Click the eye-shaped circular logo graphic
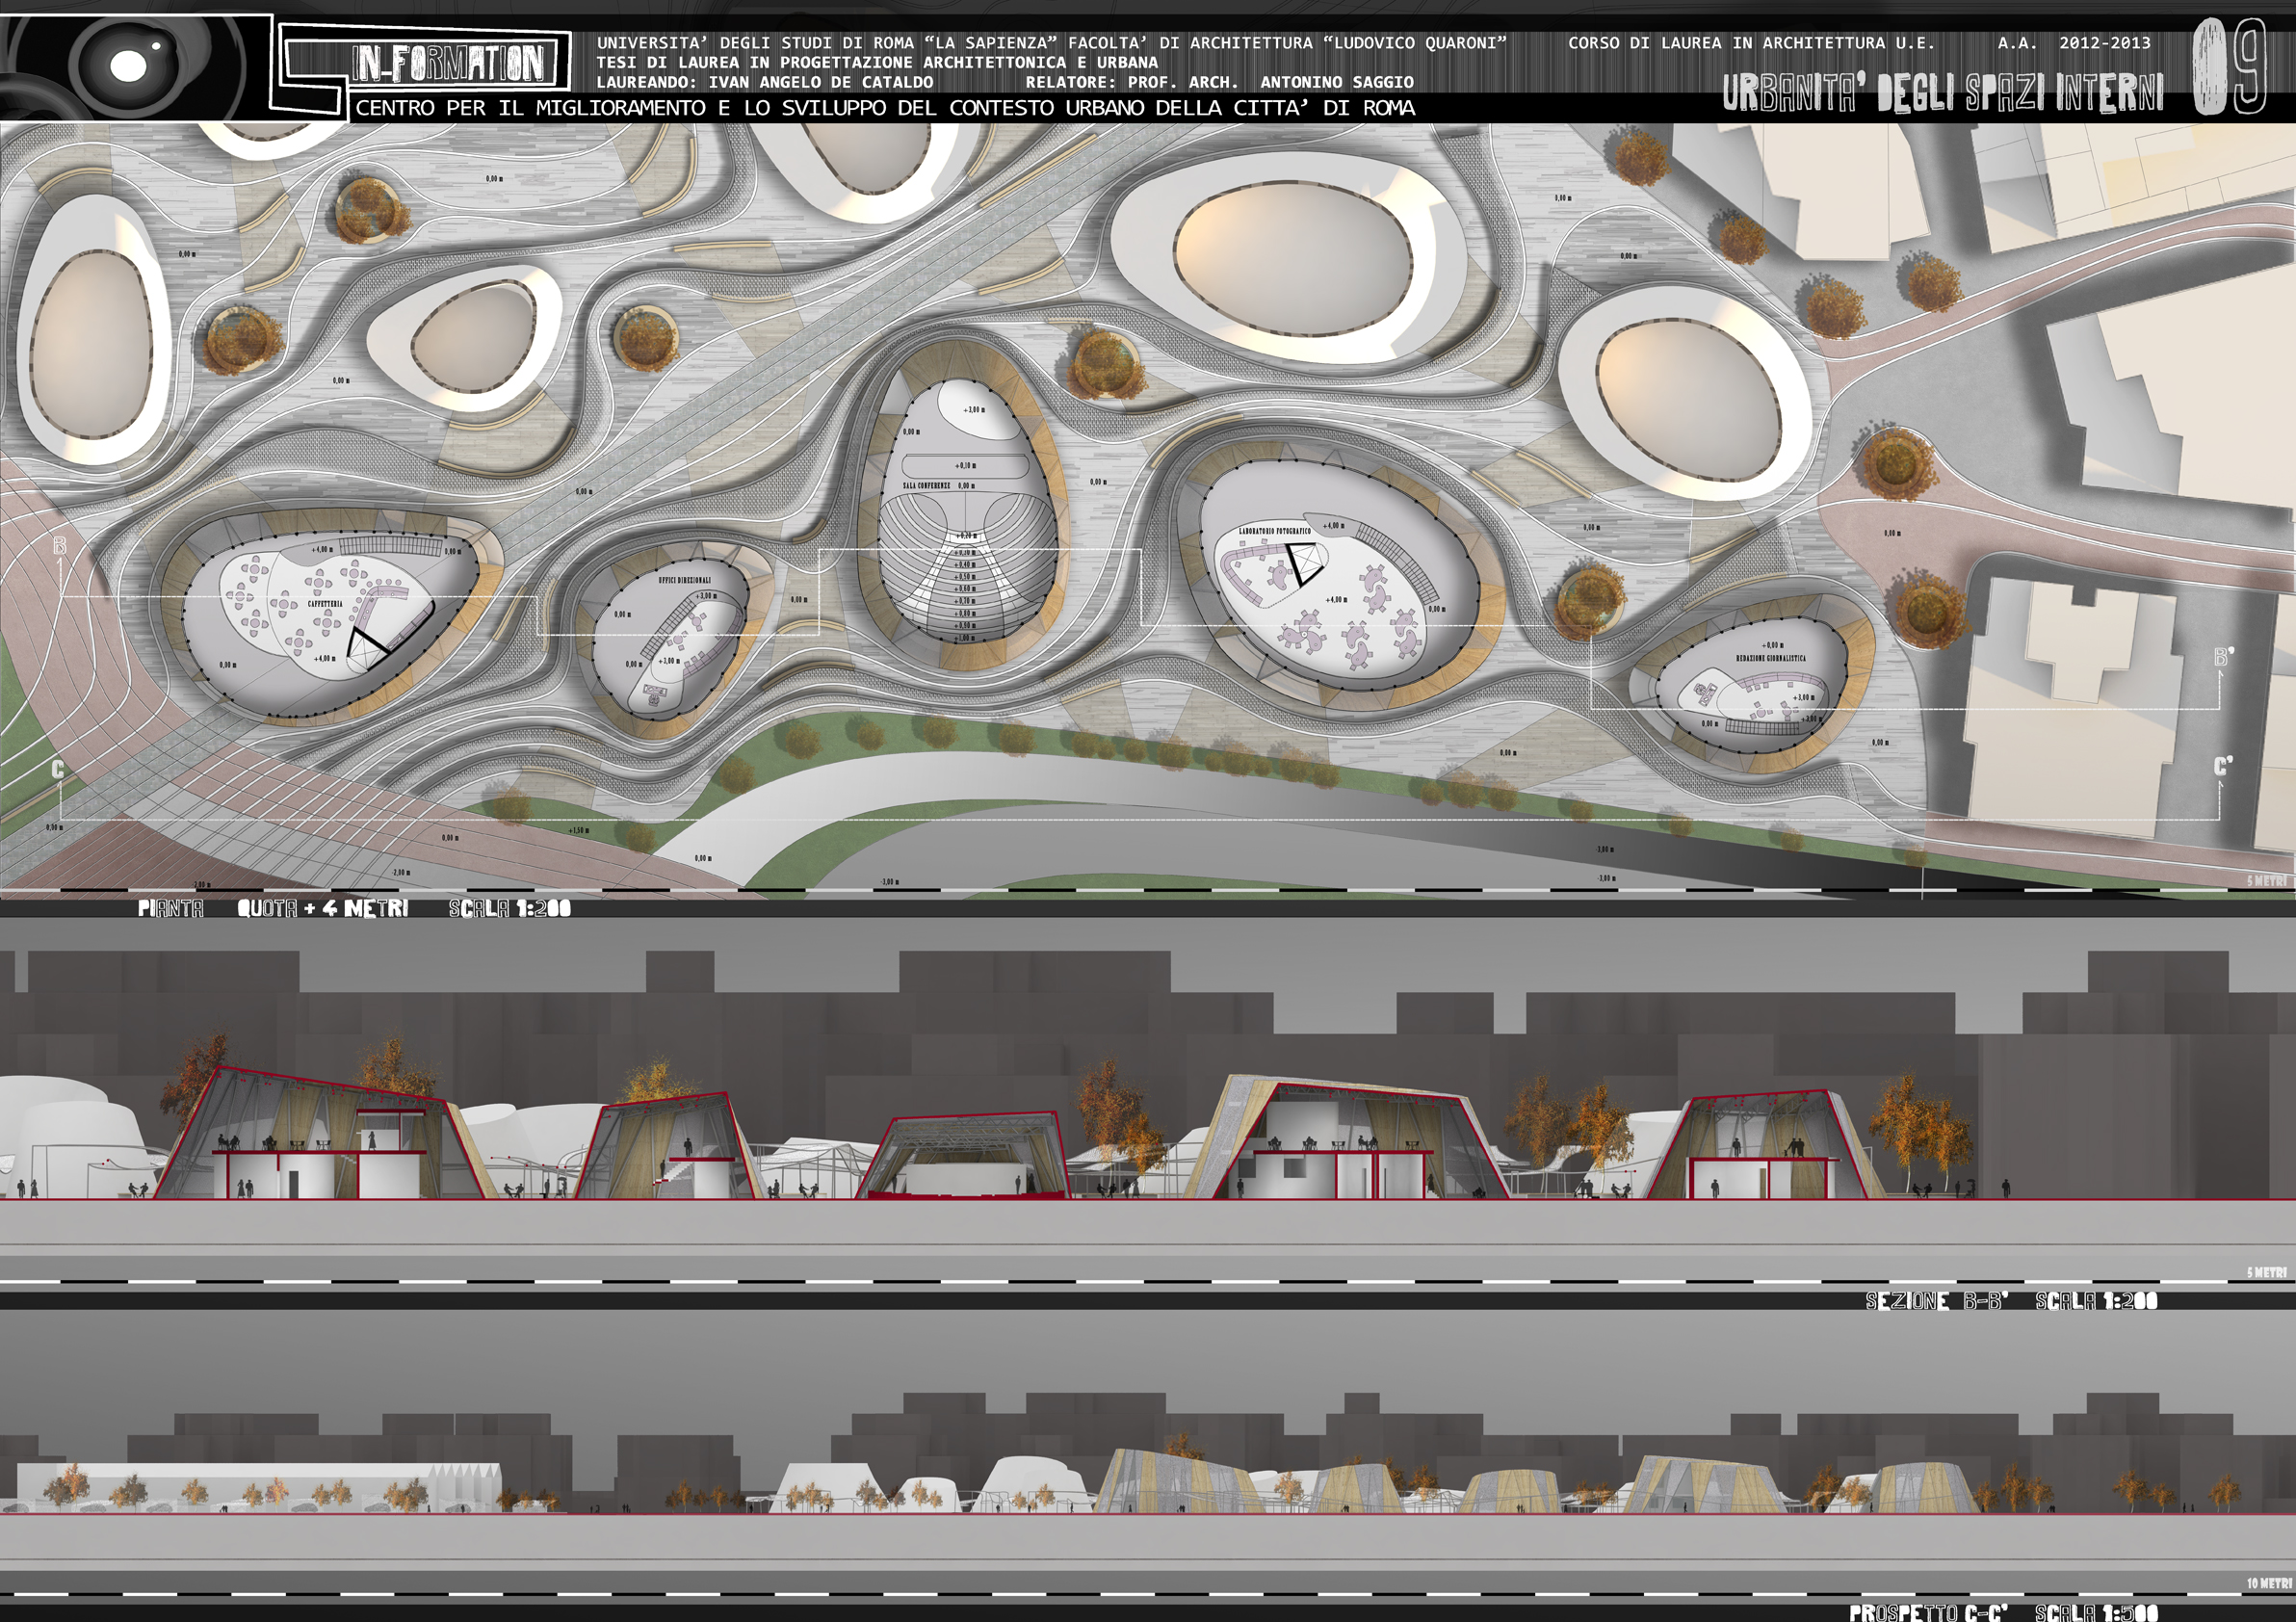 (127, 66)
